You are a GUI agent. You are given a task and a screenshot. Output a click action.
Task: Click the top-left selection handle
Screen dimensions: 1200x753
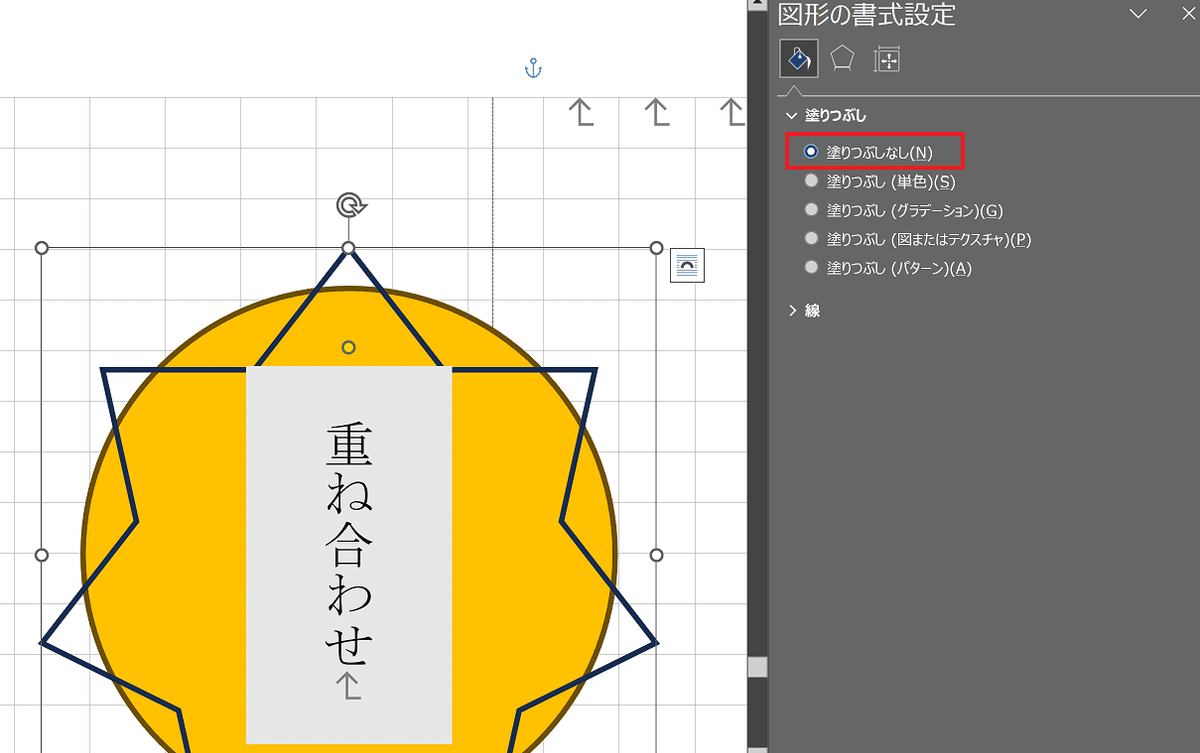click(42, 248)
